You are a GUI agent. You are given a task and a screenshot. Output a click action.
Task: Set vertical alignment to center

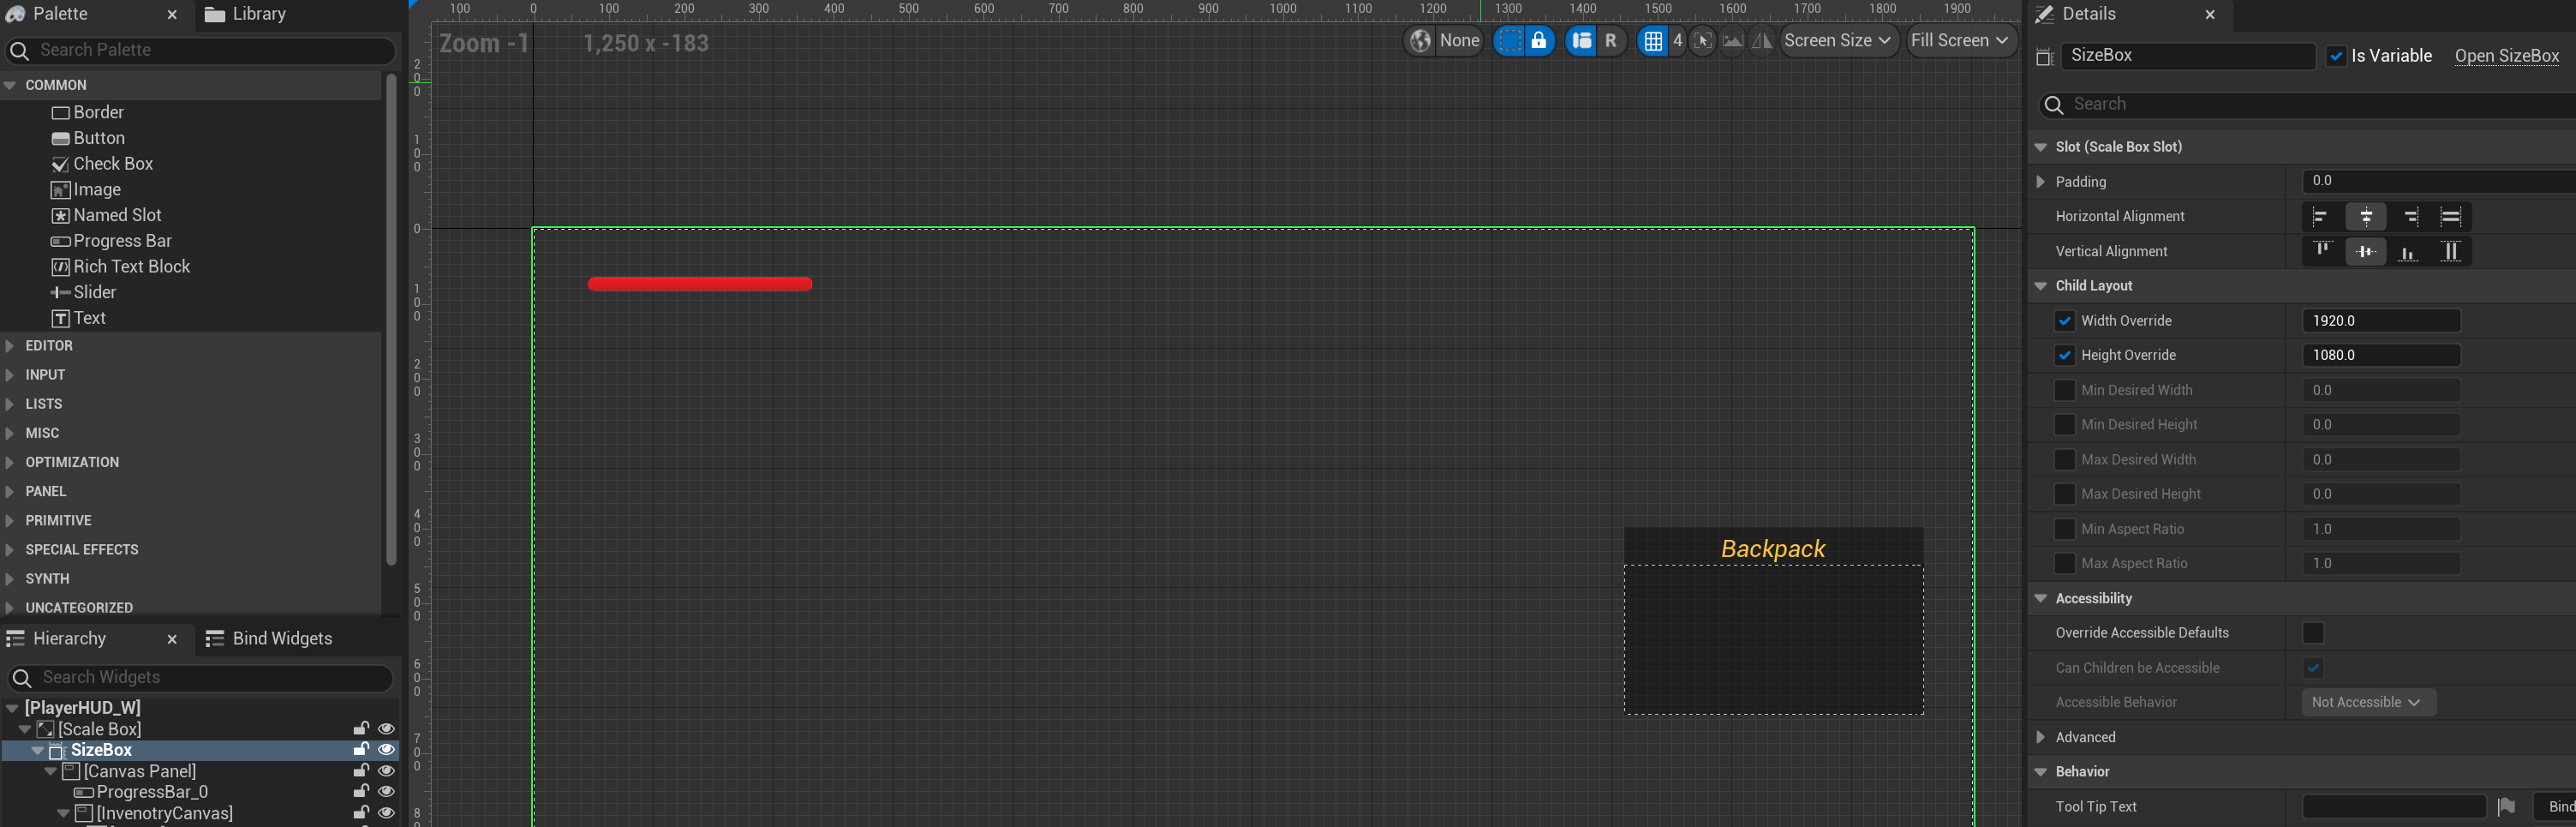2366,252
